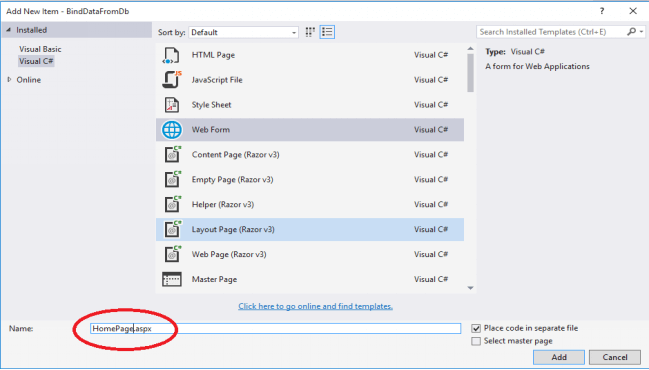Select "Web Page (Razor v3)" name
The width and height of the screenshot is (649, 370).
[229, 254]
